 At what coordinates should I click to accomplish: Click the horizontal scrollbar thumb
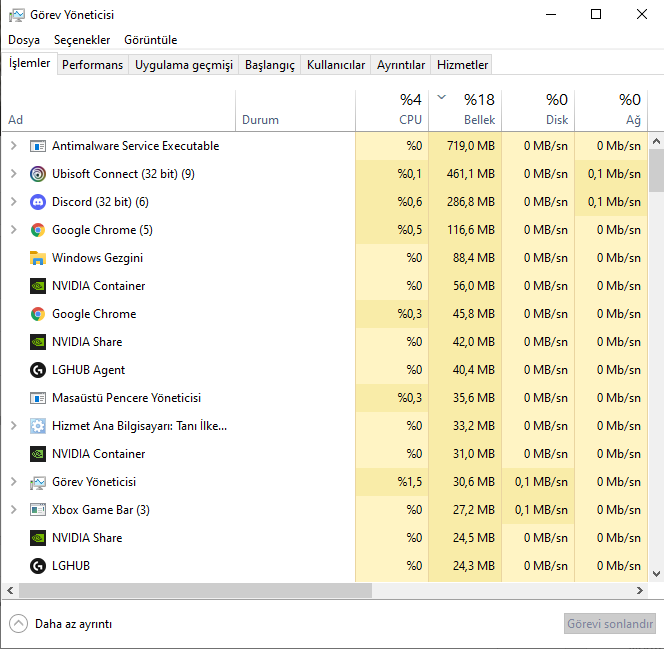[195, 590]
